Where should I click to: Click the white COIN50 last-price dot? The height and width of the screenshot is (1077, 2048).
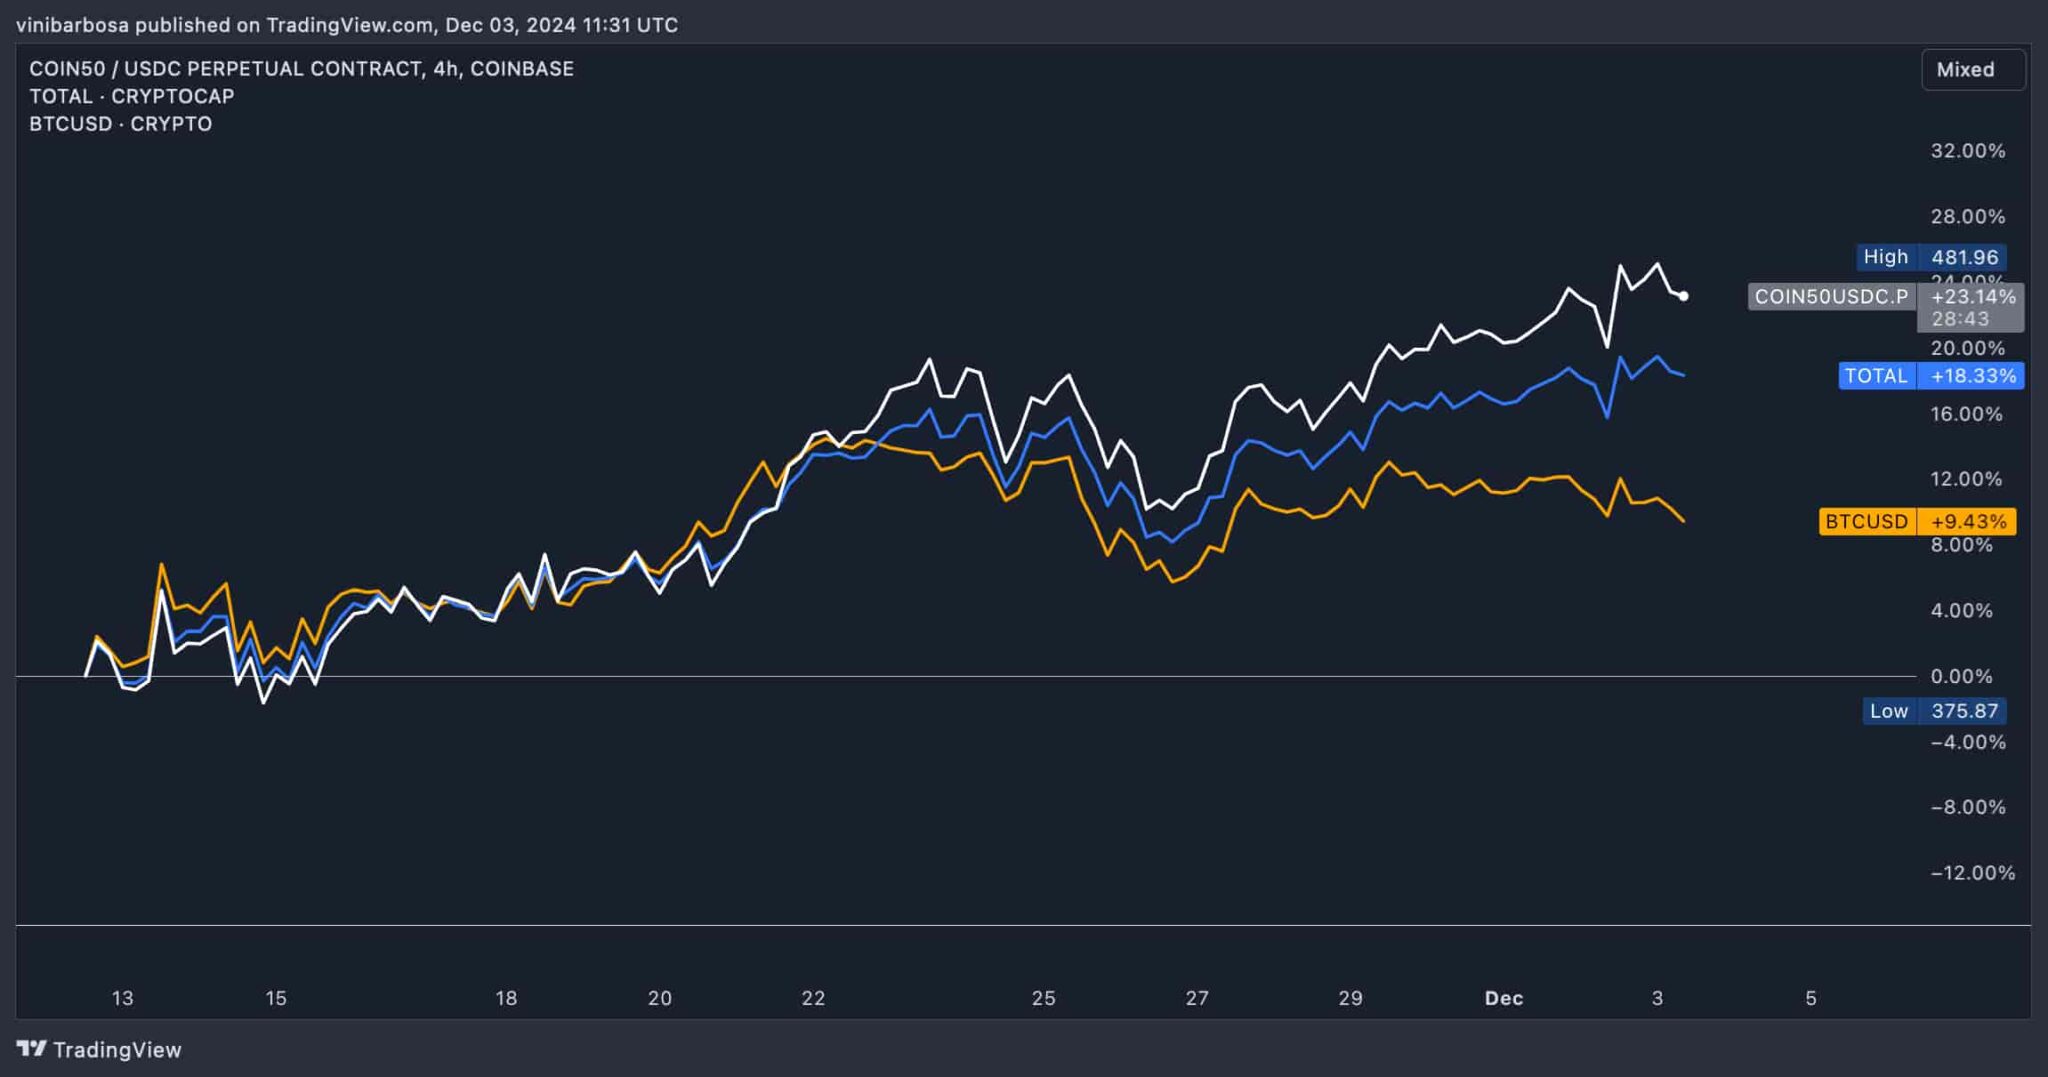[x=1684, y=296]
